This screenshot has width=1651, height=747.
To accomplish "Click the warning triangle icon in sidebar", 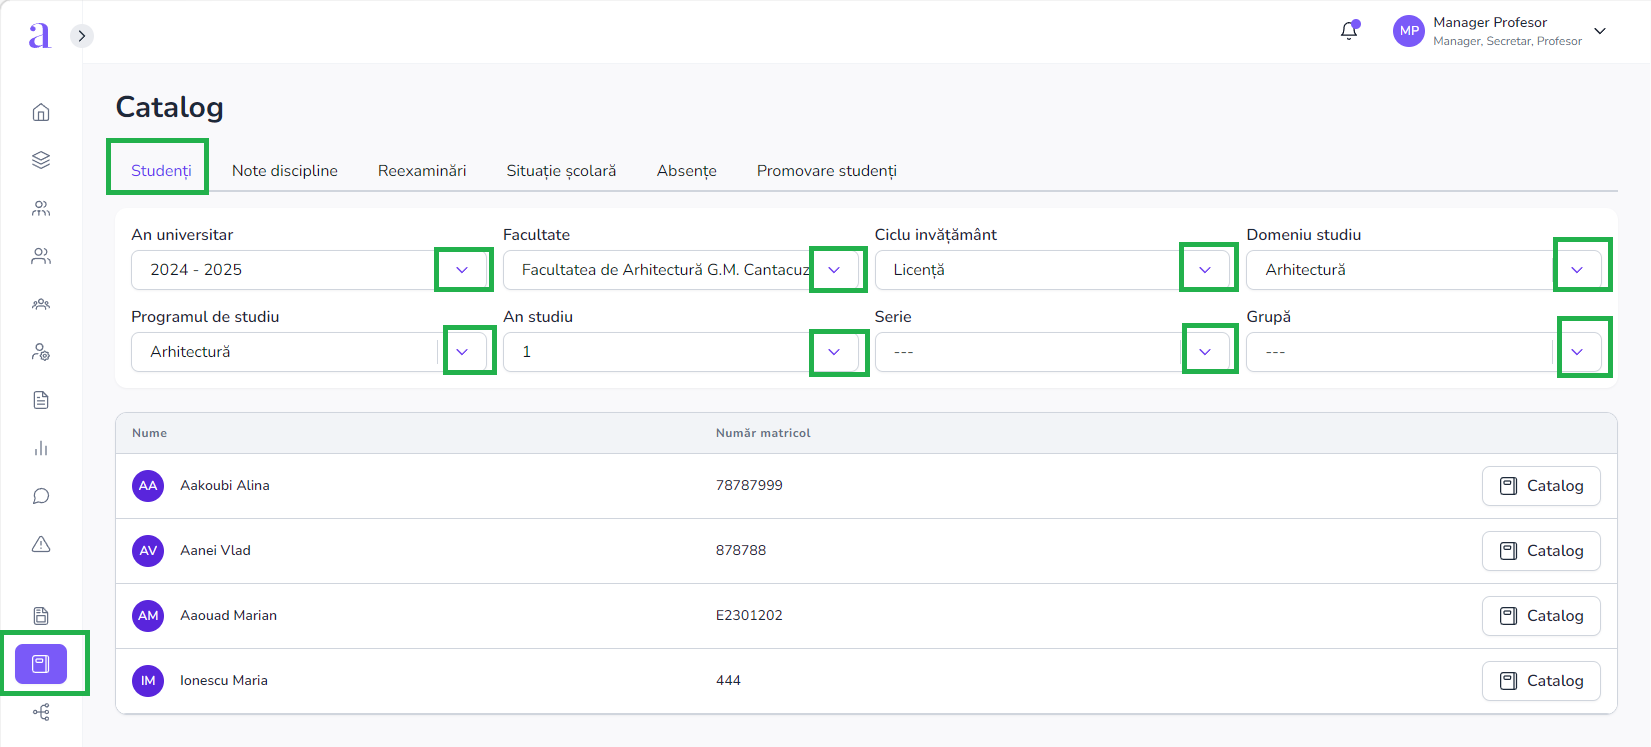I will 41,544.
